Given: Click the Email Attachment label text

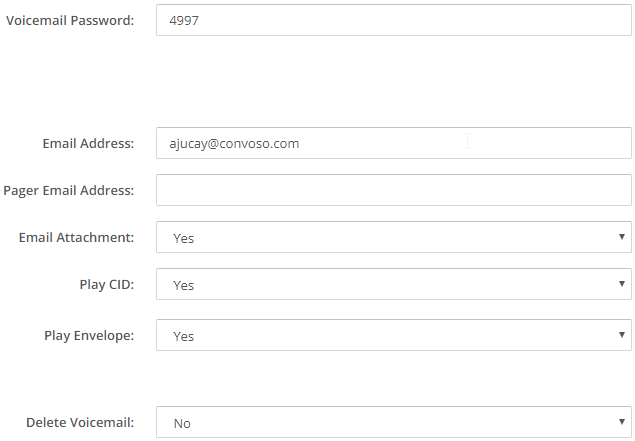Looking at the screenshot, I should pyautogui.click(x=76, y=237).
